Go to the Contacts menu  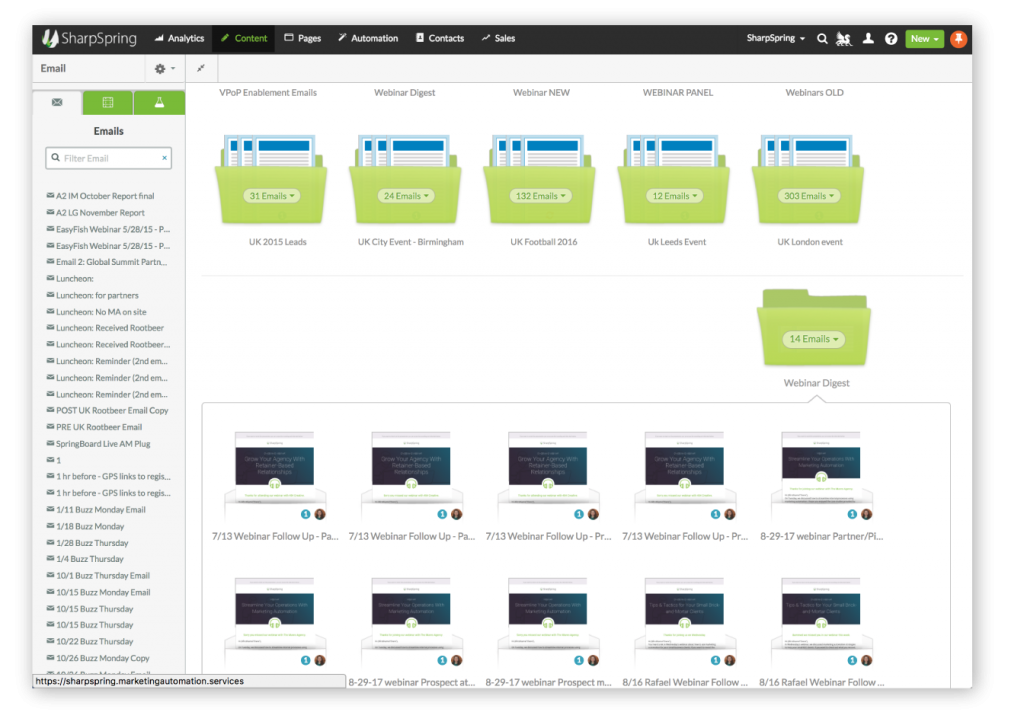tap(439, 39)
